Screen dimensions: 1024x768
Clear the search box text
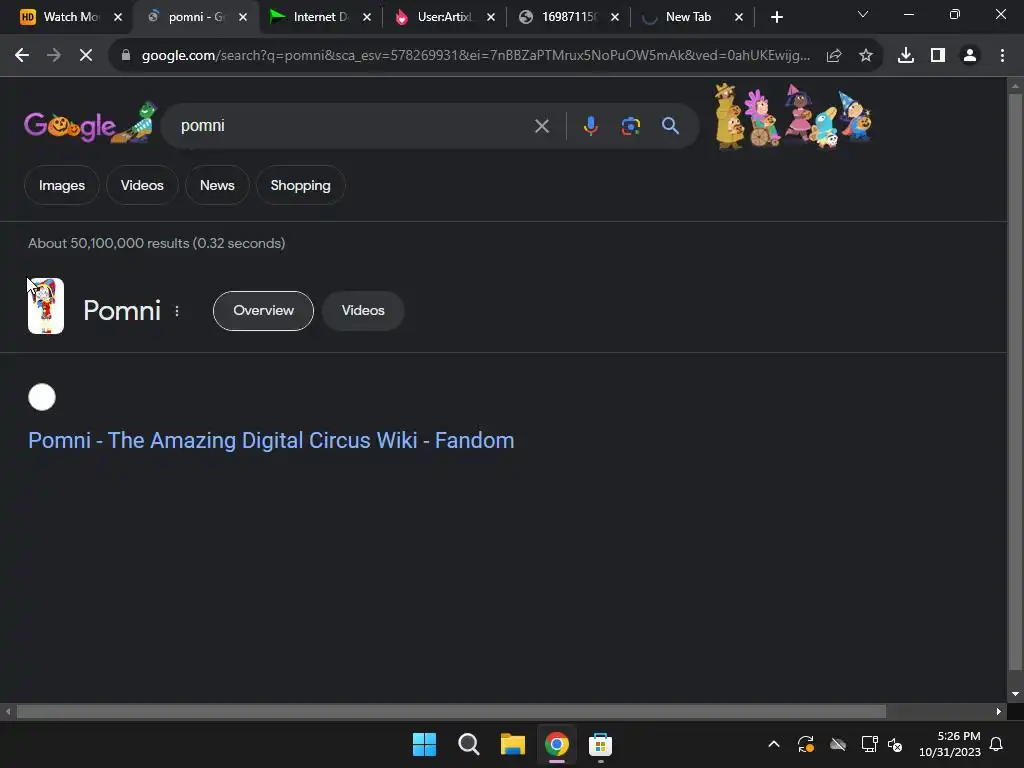click(542, 126)
